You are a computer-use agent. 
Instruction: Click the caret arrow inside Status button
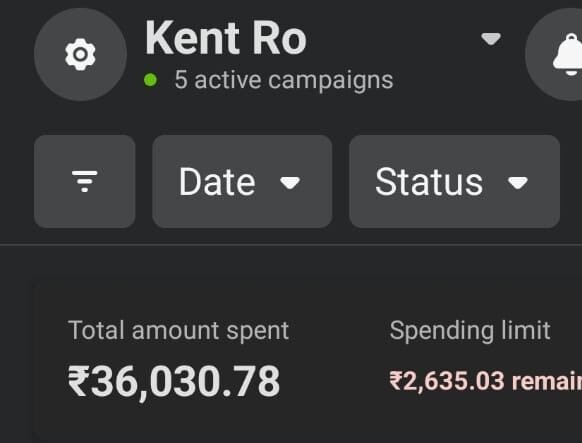[518, 183]
